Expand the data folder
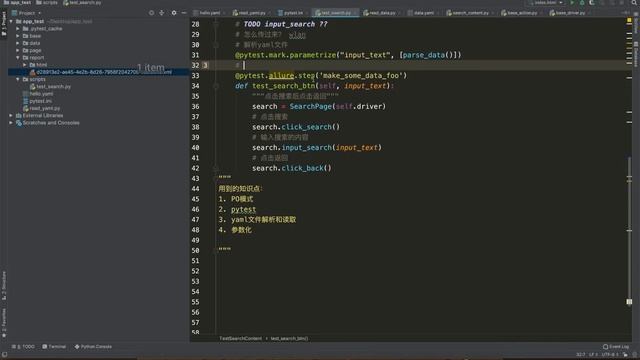This screenshot has height=360, width=640. pos(18,43)
